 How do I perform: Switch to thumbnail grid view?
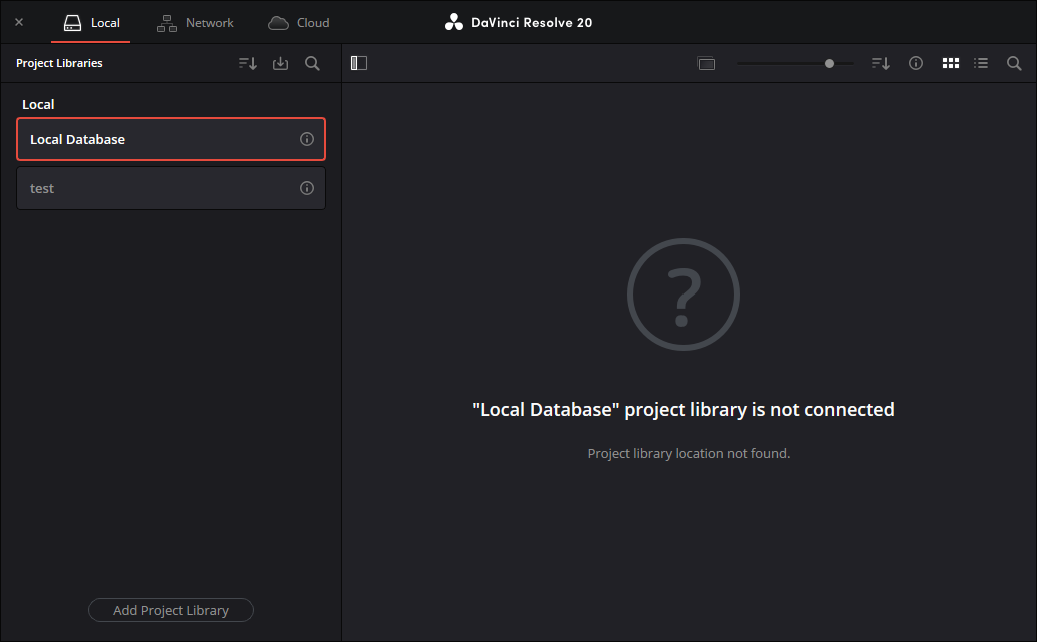951,63
